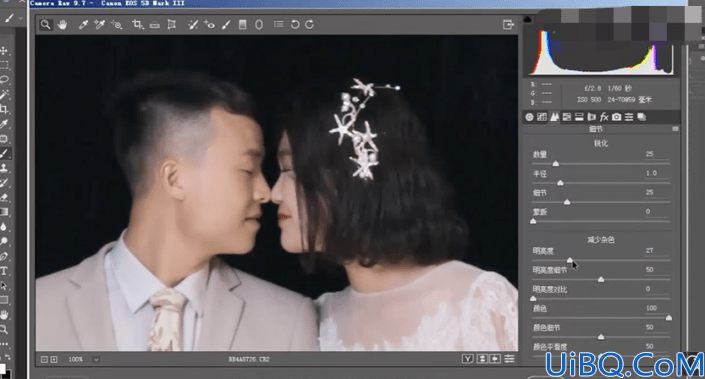Click the Luminance Detail value field showing 50
The image size is (705, 379).
pyautogui.click(x=656, y=270)
